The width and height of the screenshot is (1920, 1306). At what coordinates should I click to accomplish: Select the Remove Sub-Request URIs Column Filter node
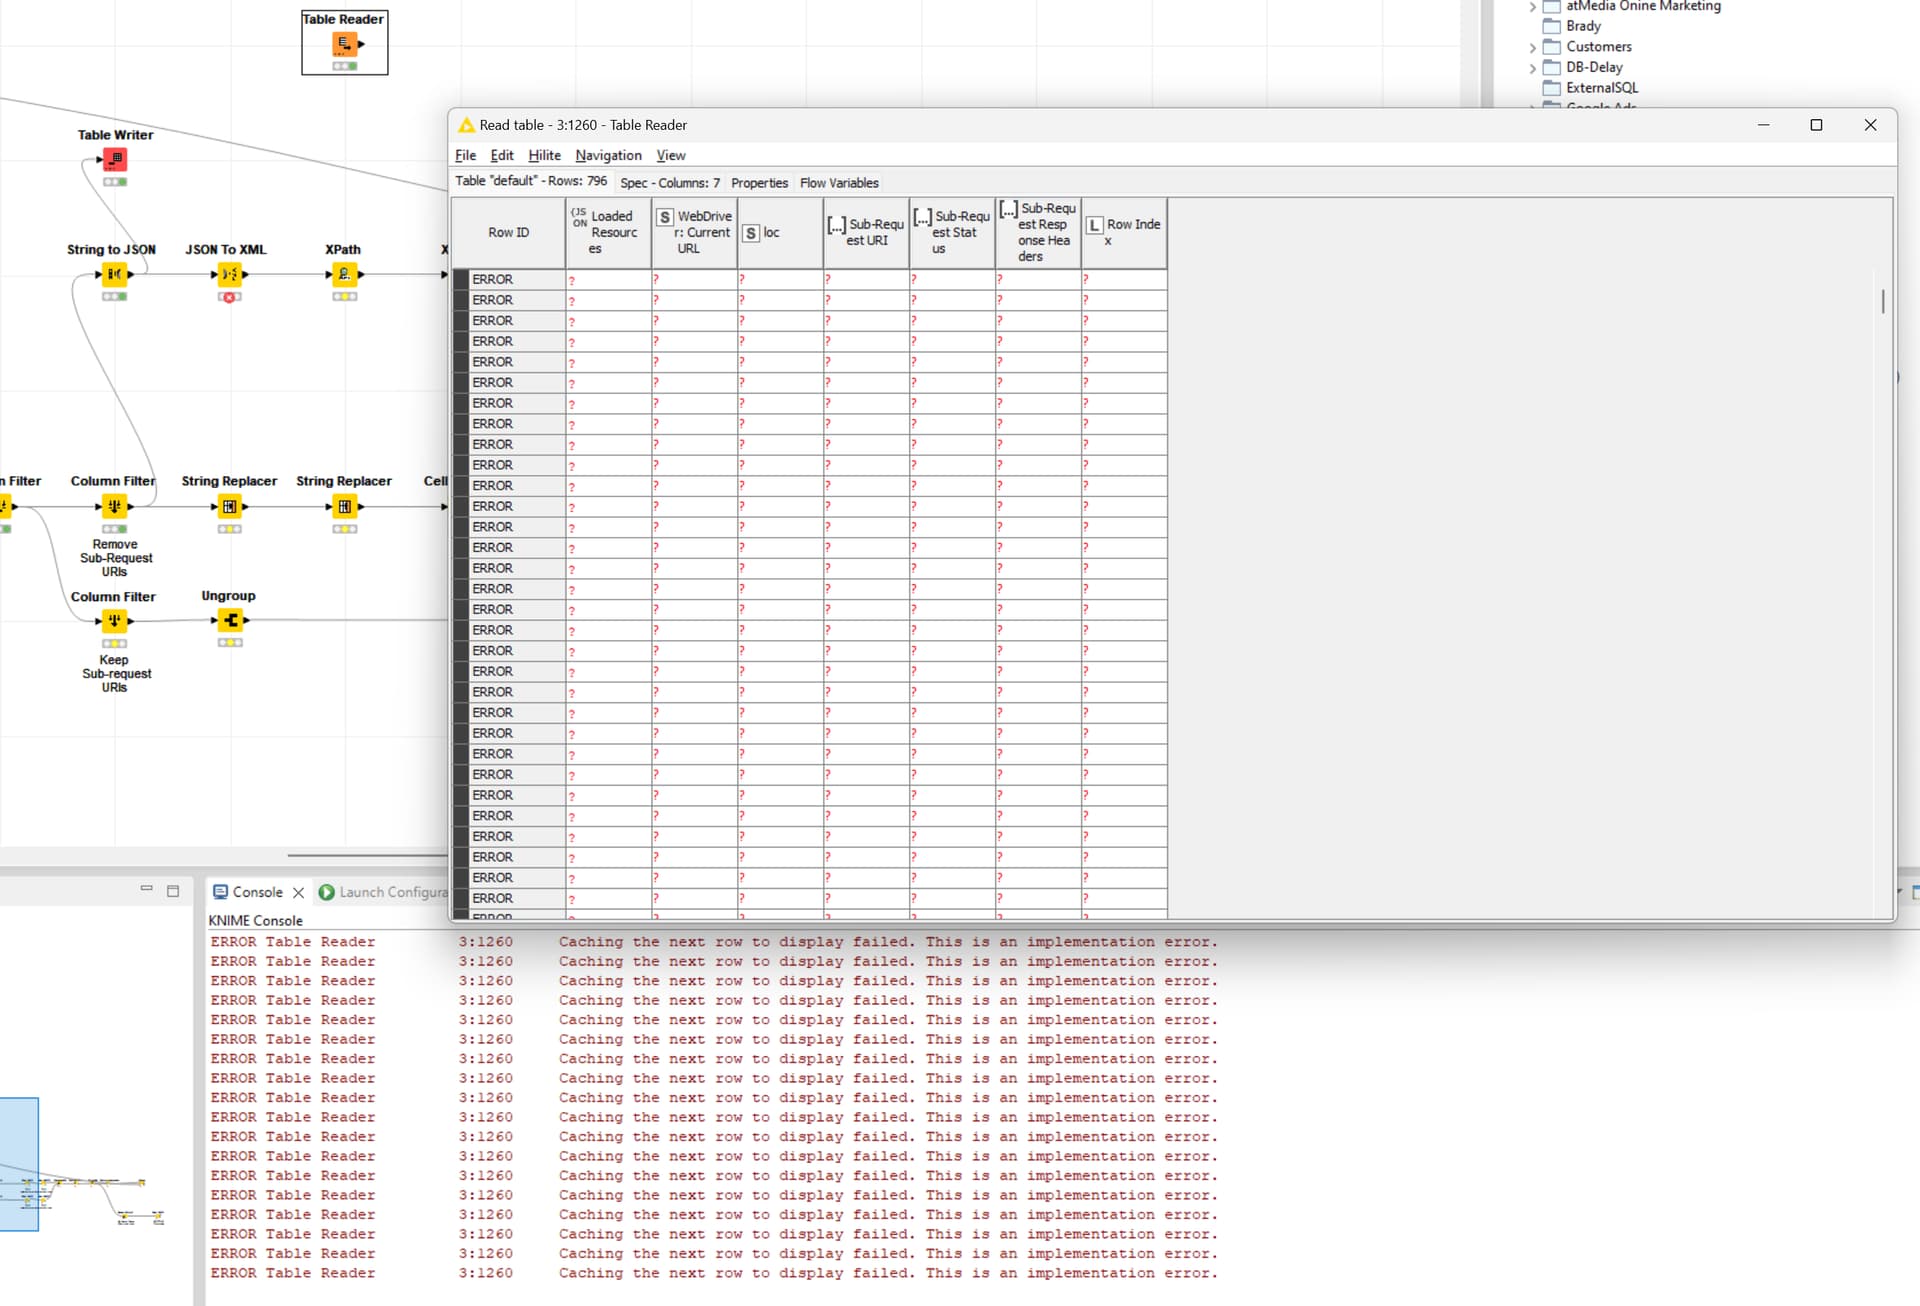pyautogui.click(x=114, y=506)
